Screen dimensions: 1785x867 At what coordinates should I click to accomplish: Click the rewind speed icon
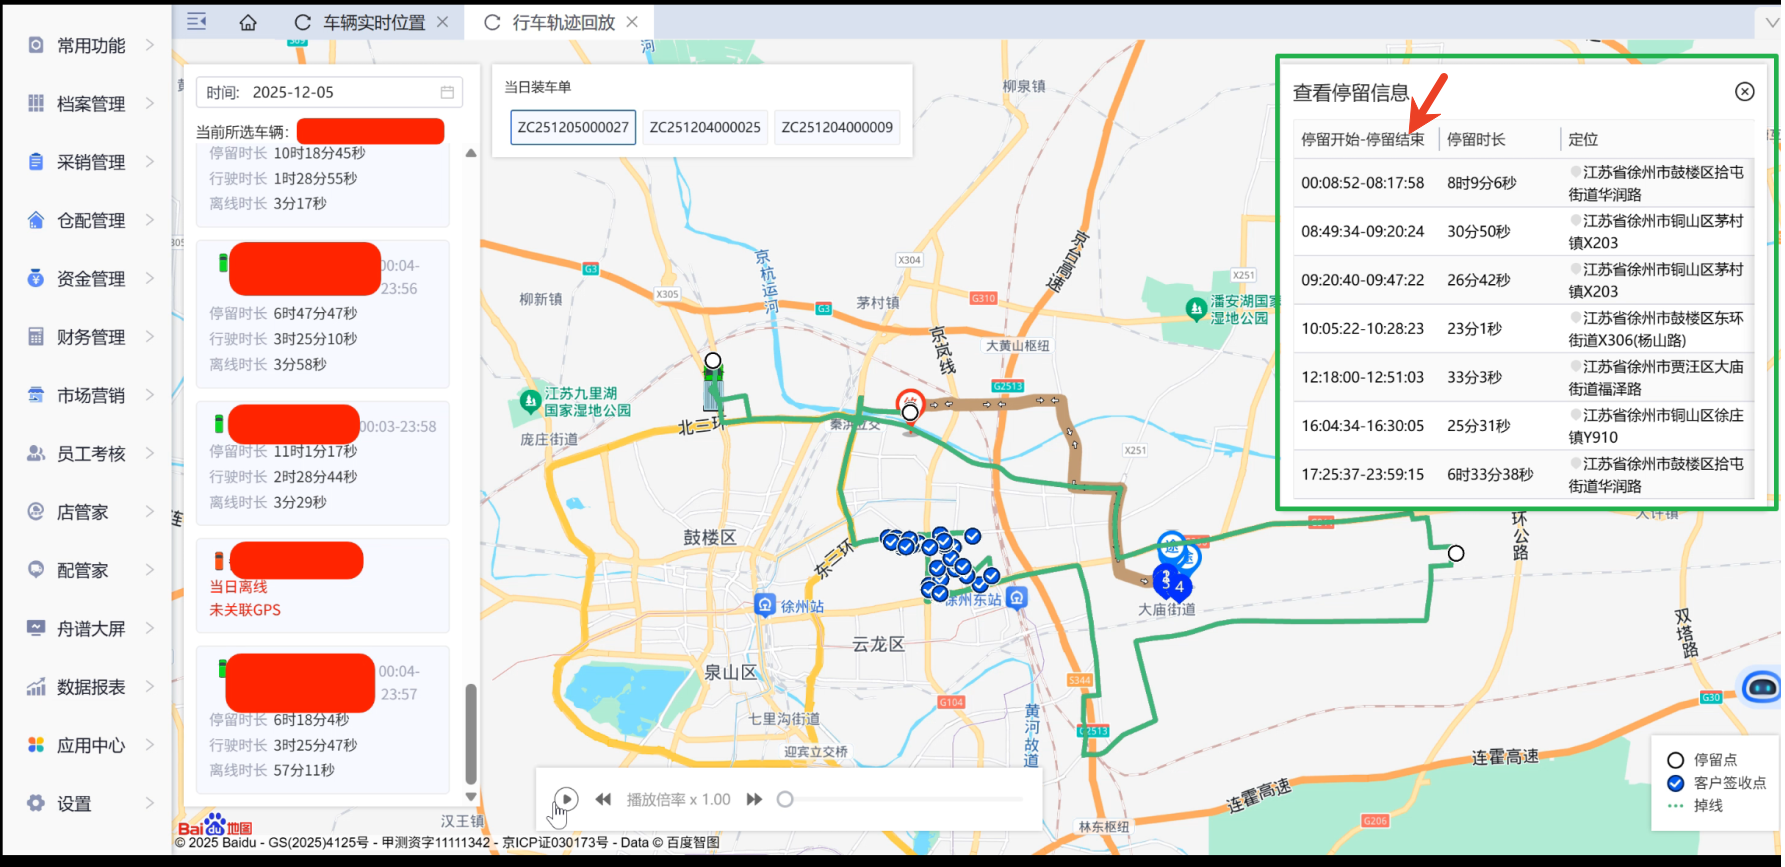coord(603,799)
